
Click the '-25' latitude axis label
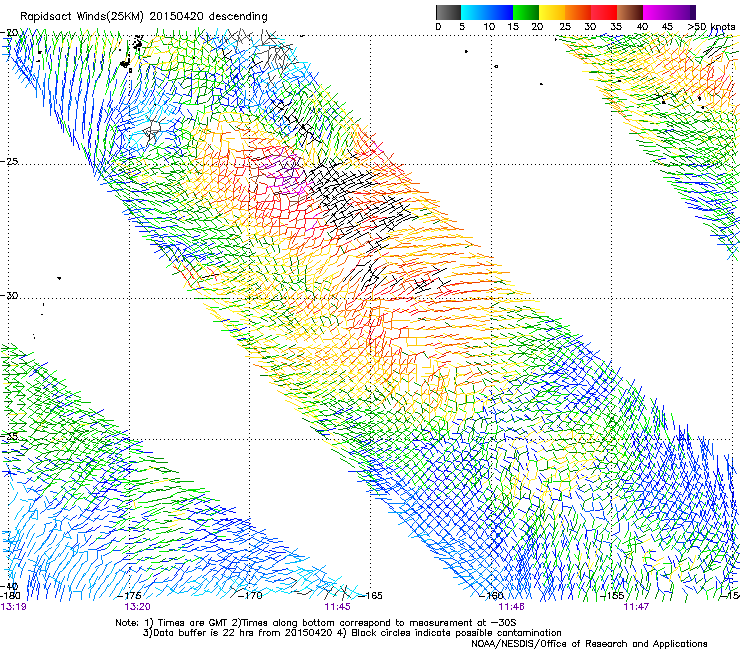click(9, 161)
